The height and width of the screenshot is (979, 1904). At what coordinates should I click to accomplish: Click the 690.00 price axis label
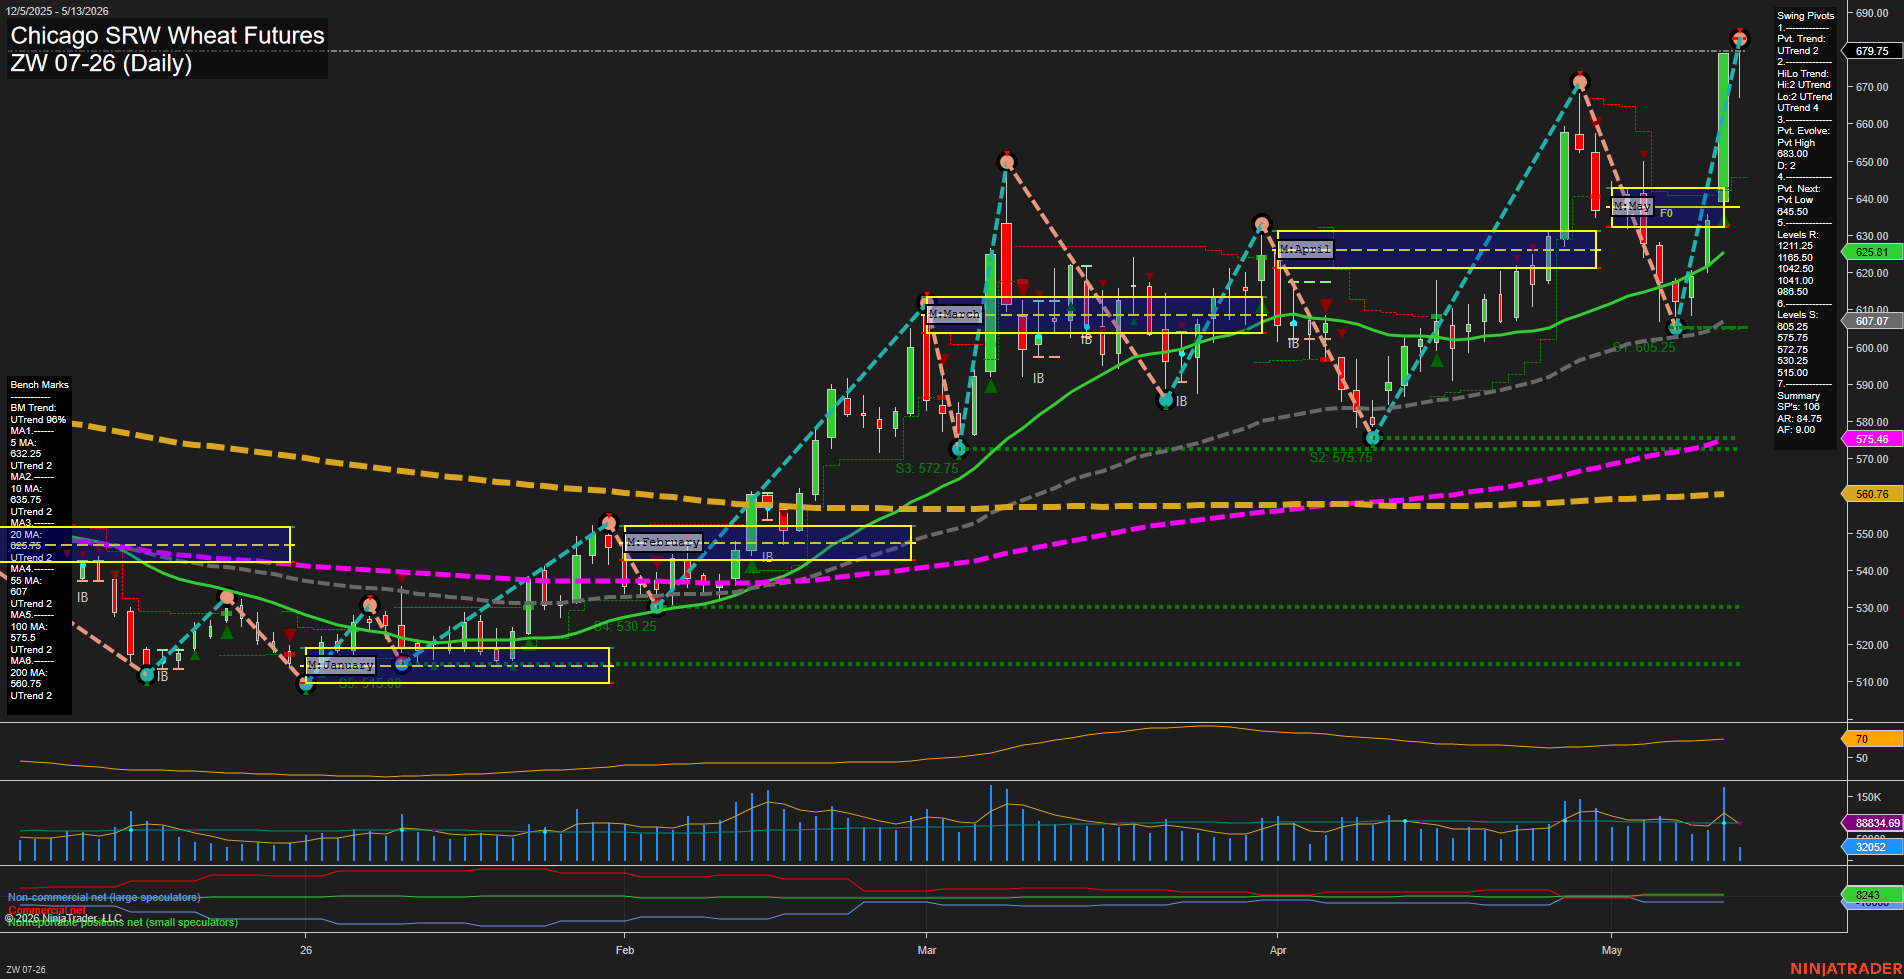pos(1872,13)
